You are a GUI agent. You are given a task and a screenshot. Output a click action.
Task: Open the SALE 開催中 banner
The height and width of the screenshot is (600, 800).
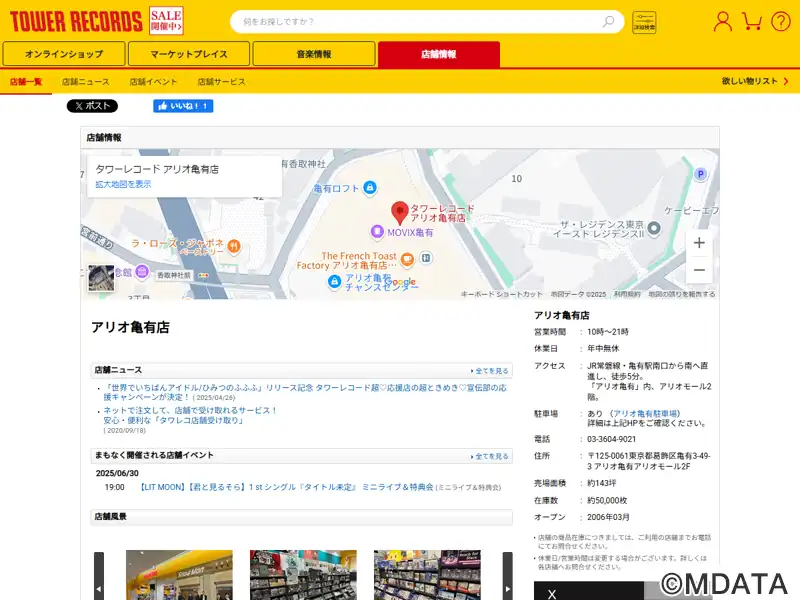pyautogui.click(x=166, y=21)
